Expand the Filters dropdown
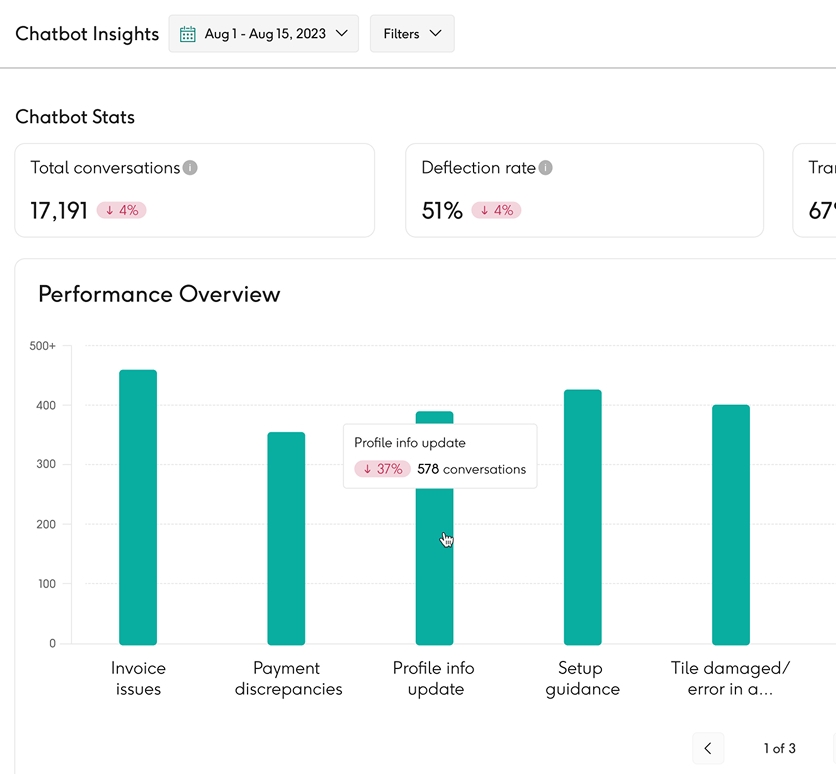Image resolution: width=836 pixels, height=774 pixels. click(411, 34)
